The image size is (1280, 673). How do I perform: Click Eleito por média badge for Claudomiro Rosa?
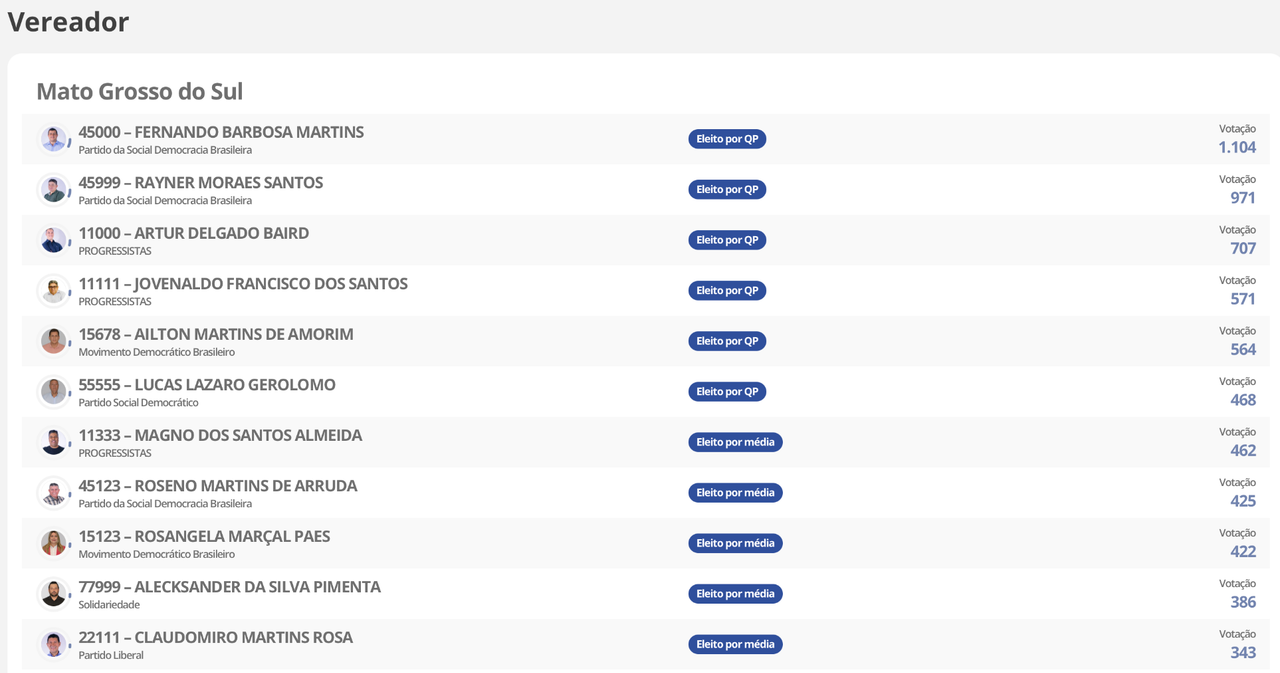tap(735, 644)
